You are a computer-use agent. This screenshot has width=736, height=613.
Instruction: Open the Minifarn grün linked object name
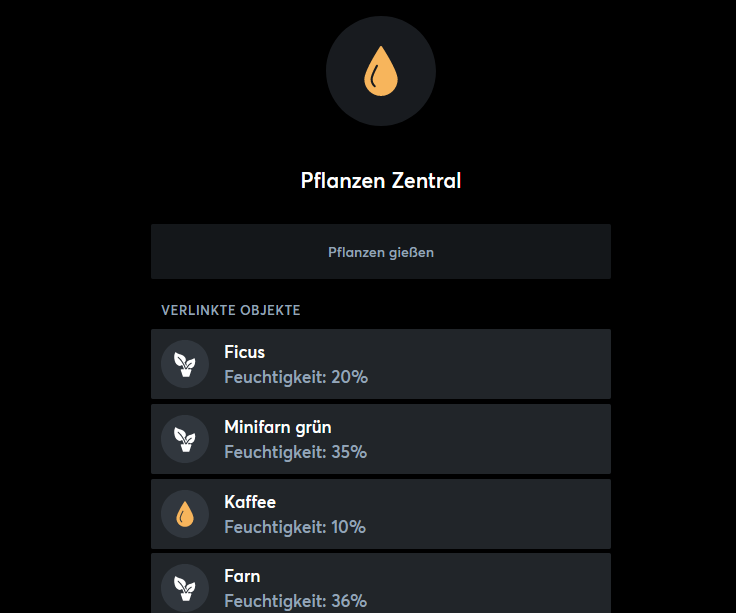click(278, 427)
